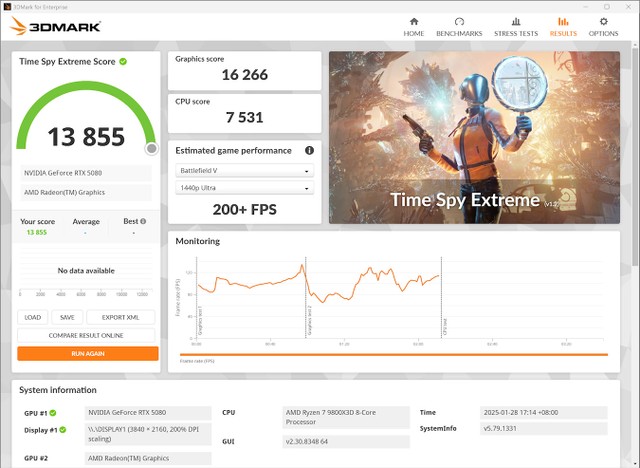Maximize the 3DMark window
This screenshot has height=468, width=640.
607,7
